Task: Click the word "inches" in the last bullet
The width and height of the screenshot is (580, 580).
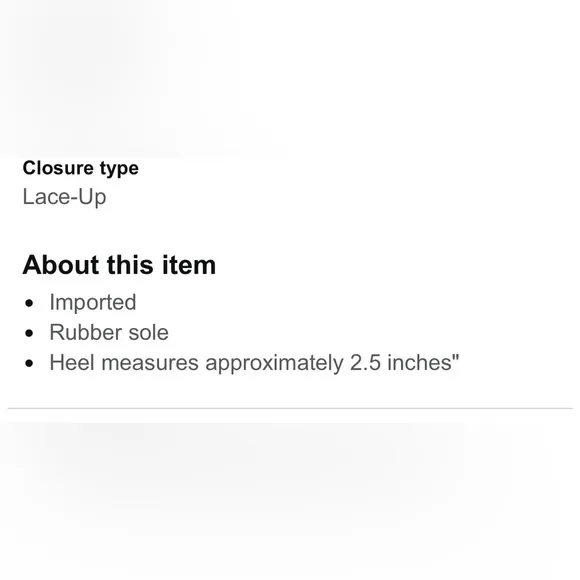Action: click(420, 362)
